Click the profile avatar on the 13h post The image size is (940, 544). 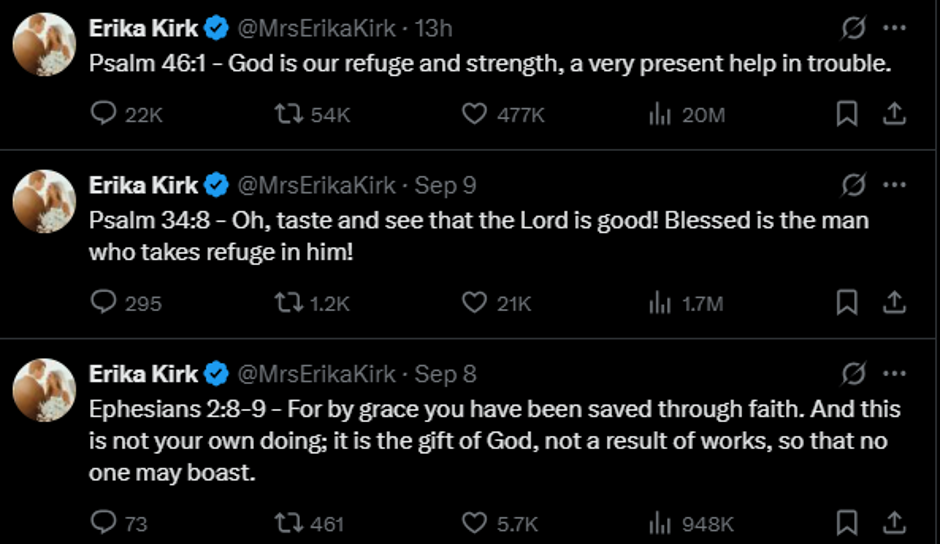click(44, 45)
